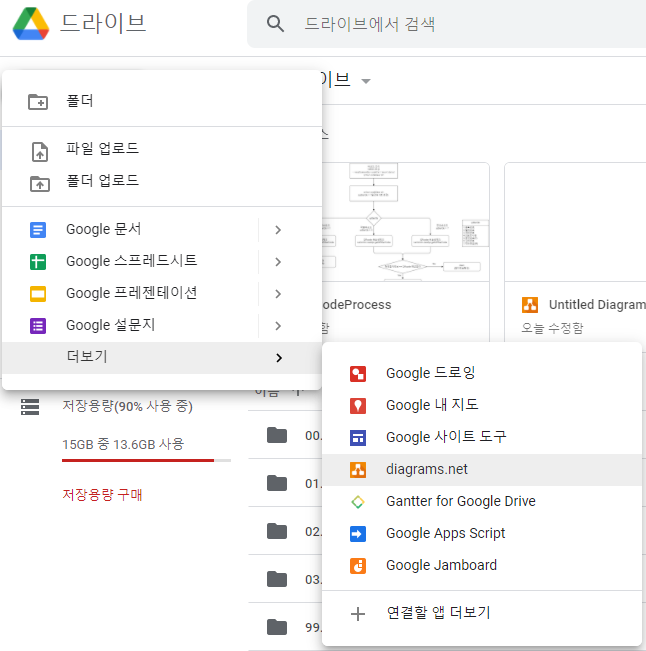Select the folder icon in row 00.
Viewport: 646px width, 651px height.
click(277, 435)
